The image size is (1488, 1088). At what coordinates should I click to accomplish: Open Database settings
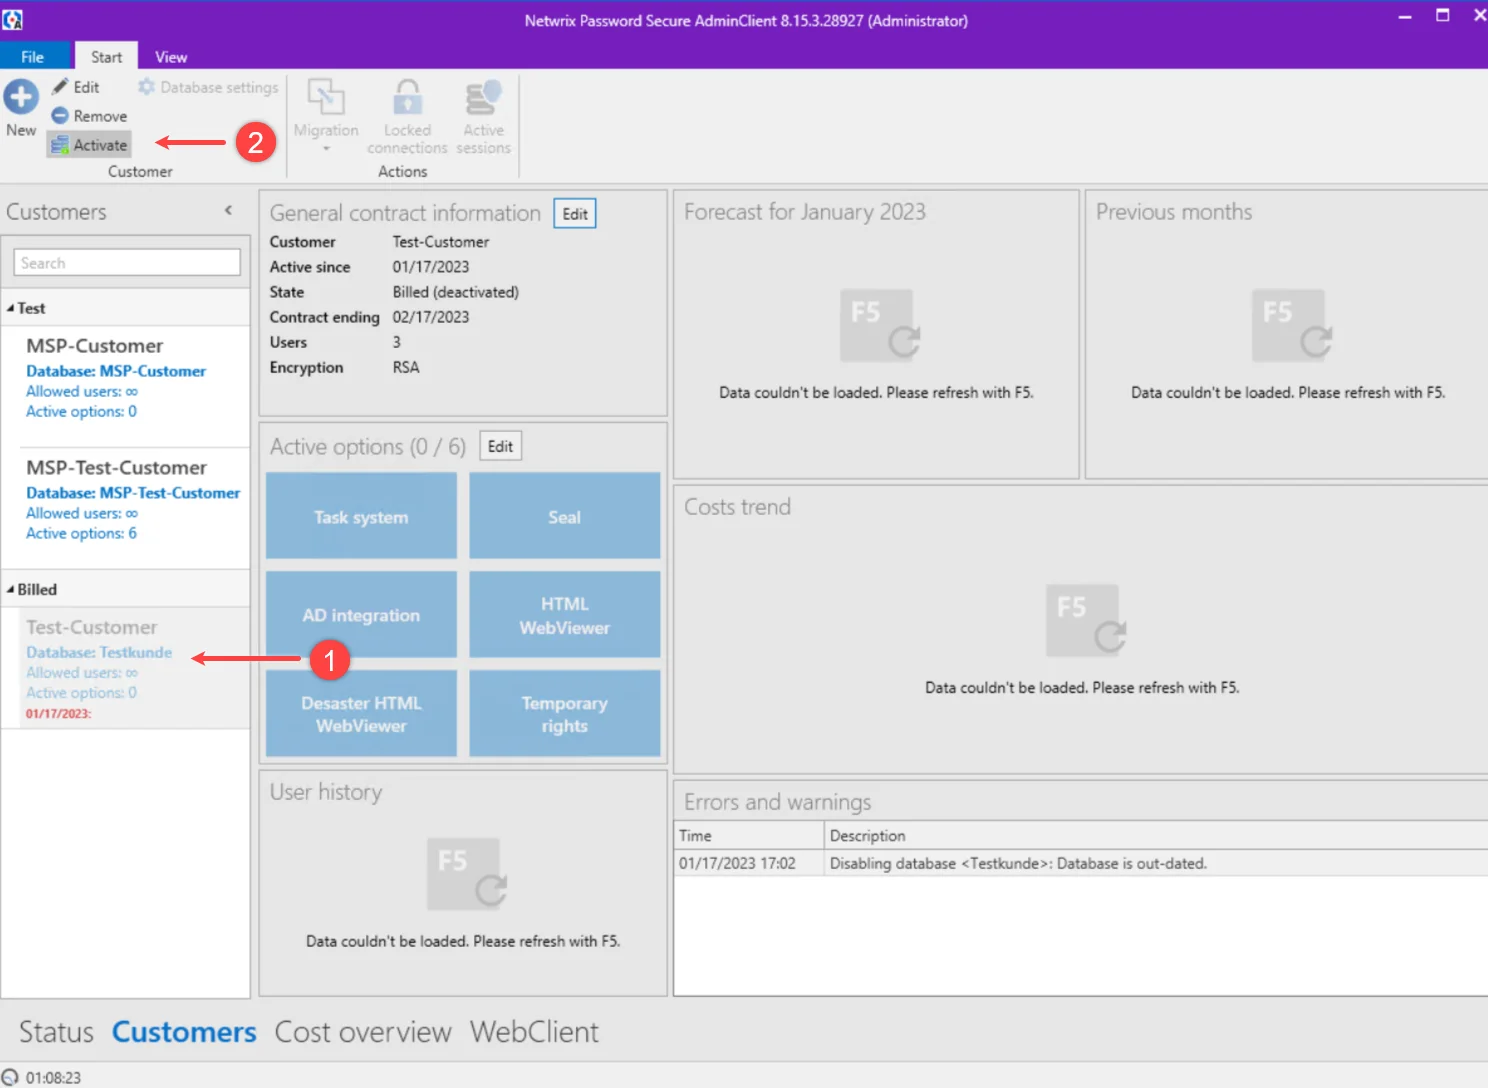point(208,87)
